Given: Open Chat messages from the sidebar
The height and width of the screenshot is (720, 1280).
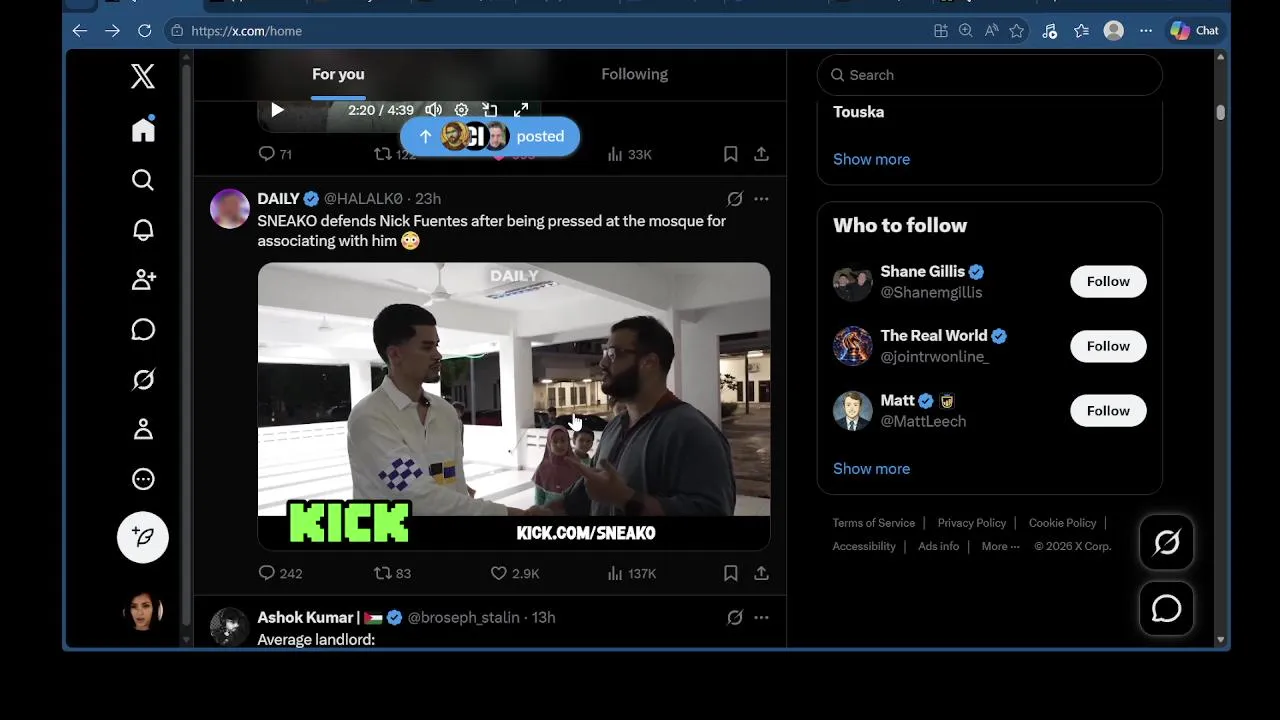Looking at the screenshot, I should [143, 329].
